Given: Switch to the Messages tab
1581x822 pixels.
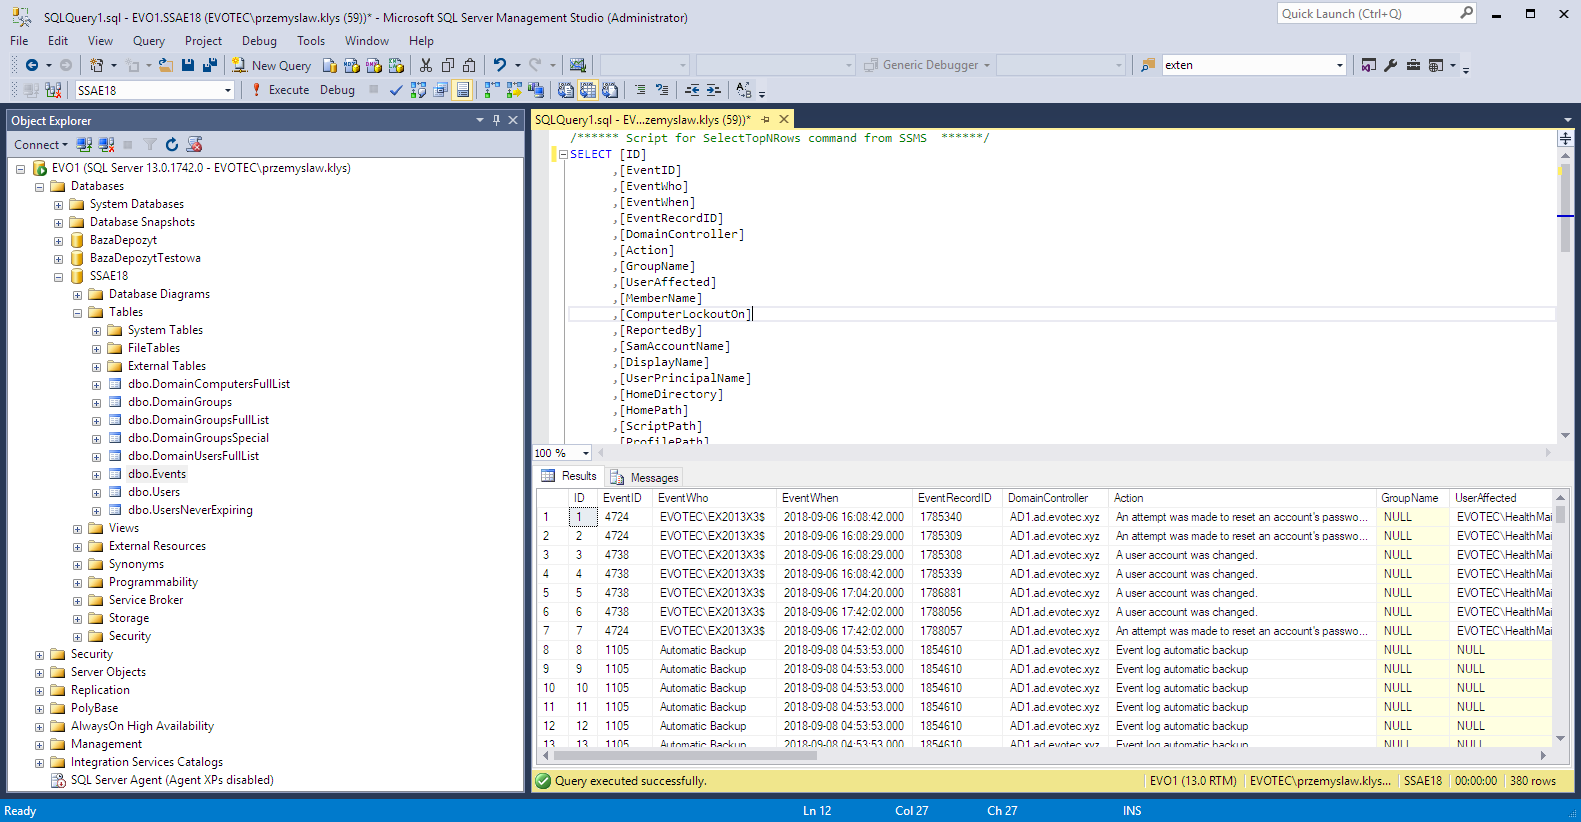Looking at the screenshot, I should pyautogui.click(x=645, y=478).
